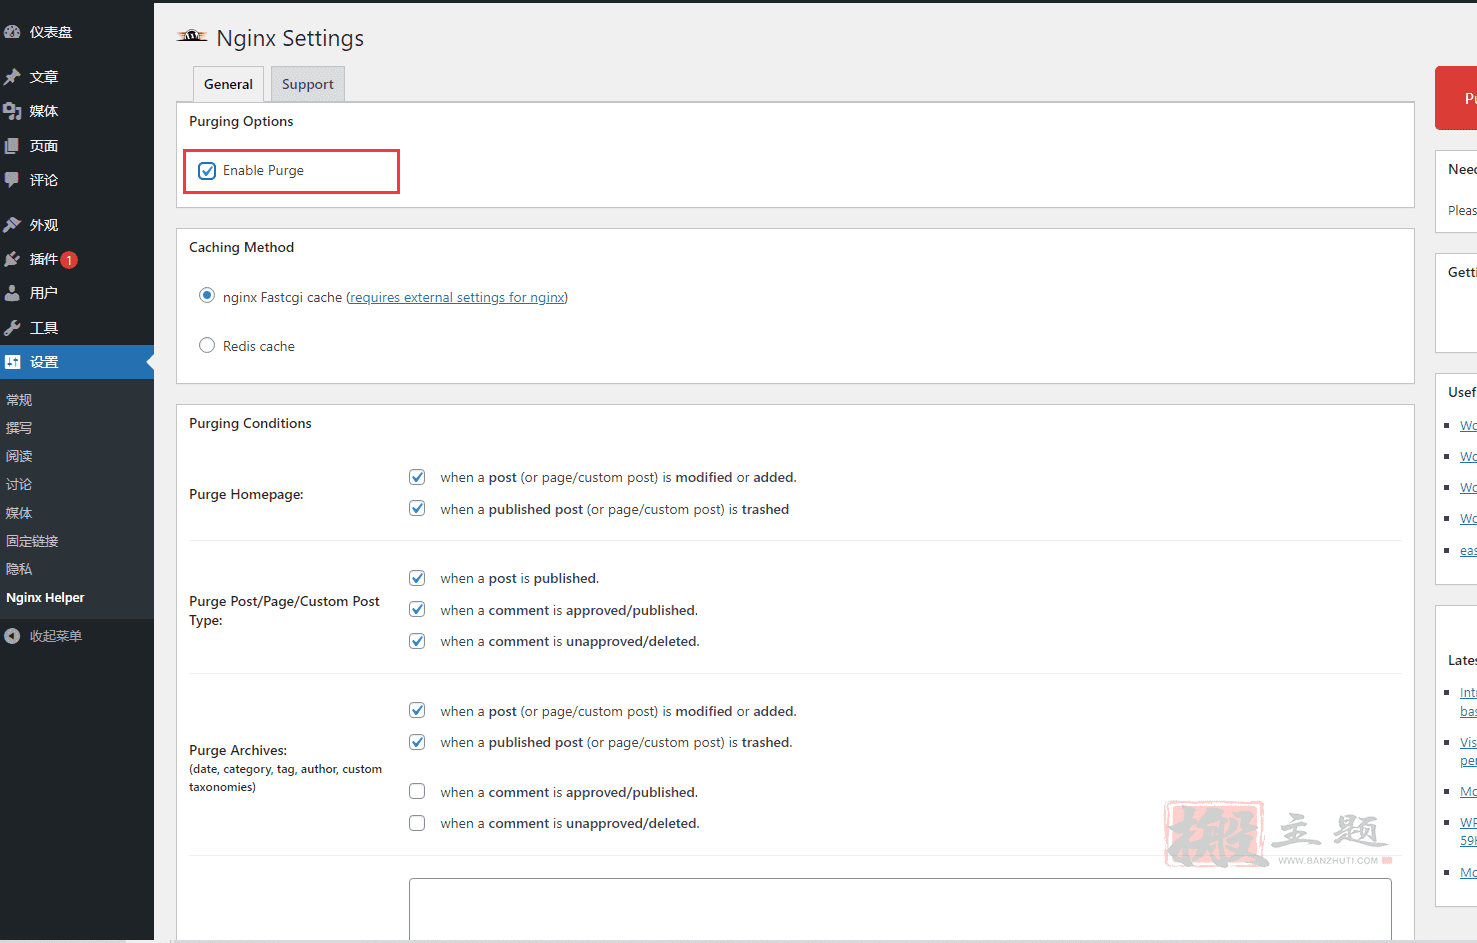Go to 固定链接 permalink settings
1477x943 pixels.
[32, 541]
